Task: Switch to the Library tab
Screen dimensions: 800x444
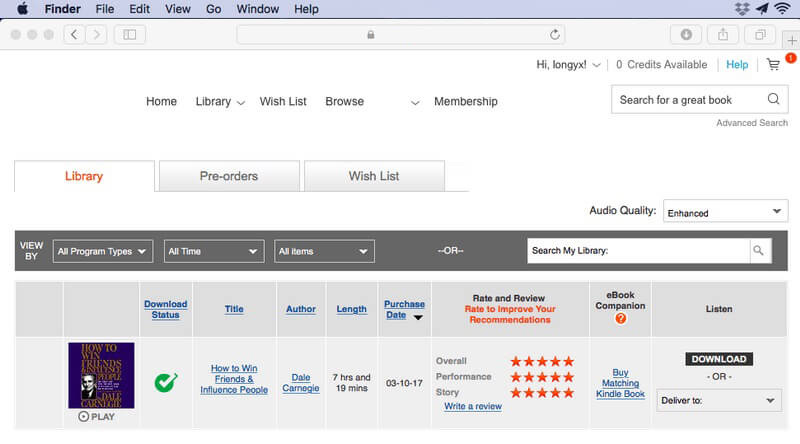Action: click(x=84, y=176)
